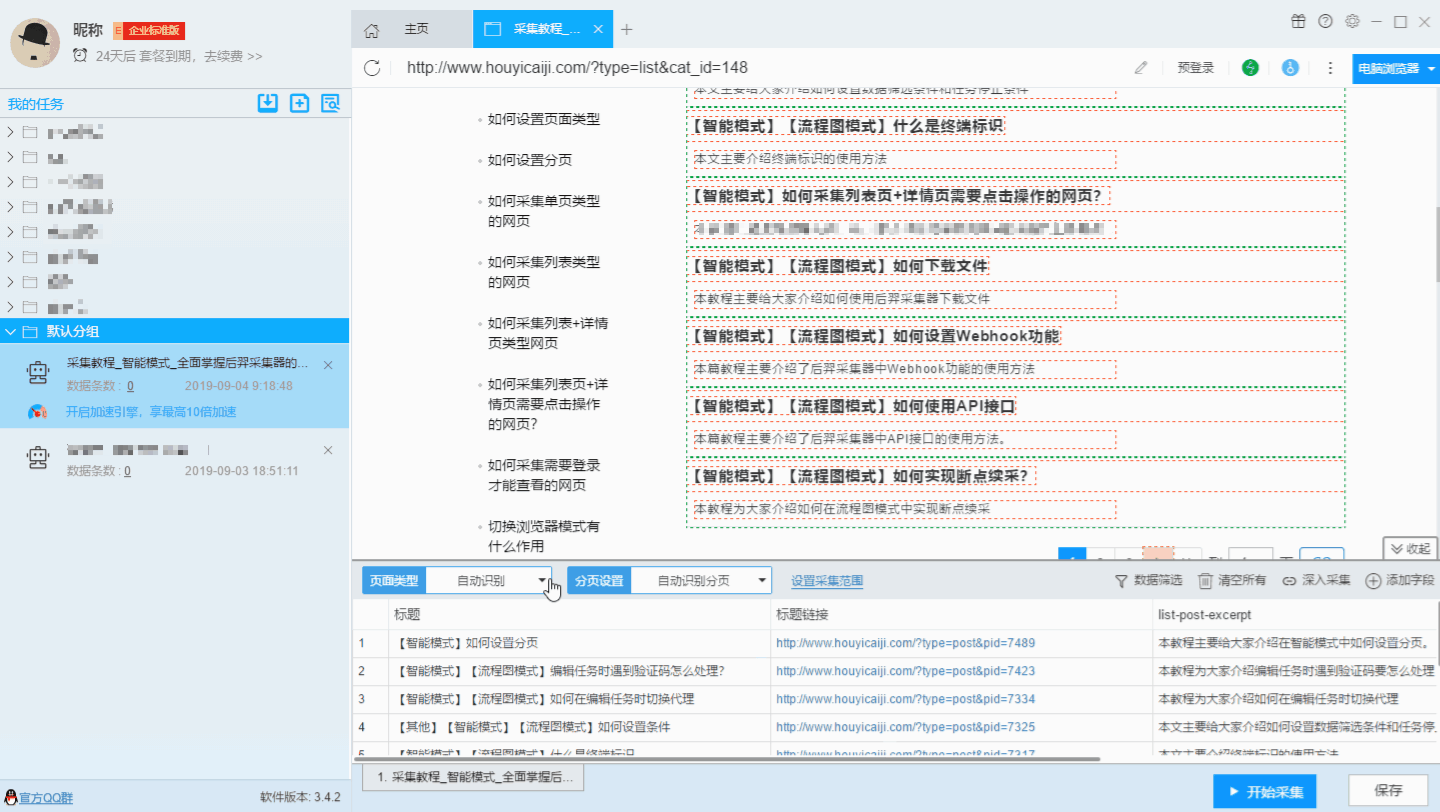Screen dimensions: 1440x812
Task: Open link ending pid=7334
Action: (905, 699)
